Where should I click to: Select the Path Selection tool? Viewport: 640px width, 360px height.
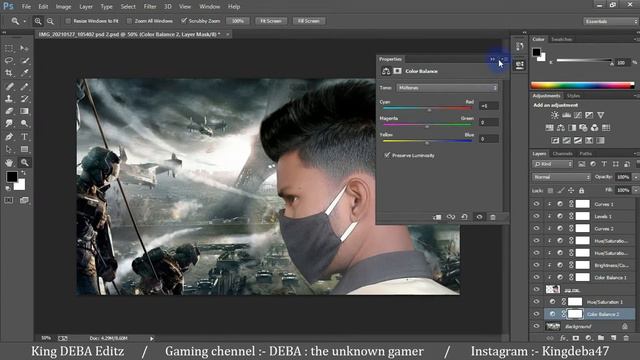click(x=9, y=149)
